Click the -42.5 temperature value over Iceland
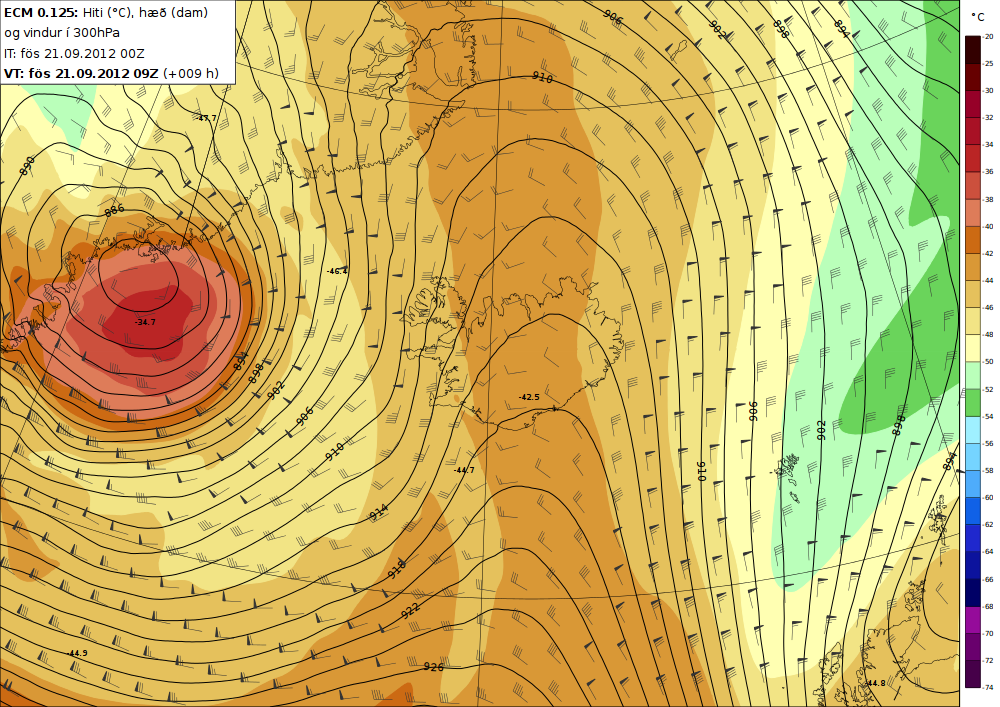Viewport: 1000px width, 707px height. [x=529, y=397]
